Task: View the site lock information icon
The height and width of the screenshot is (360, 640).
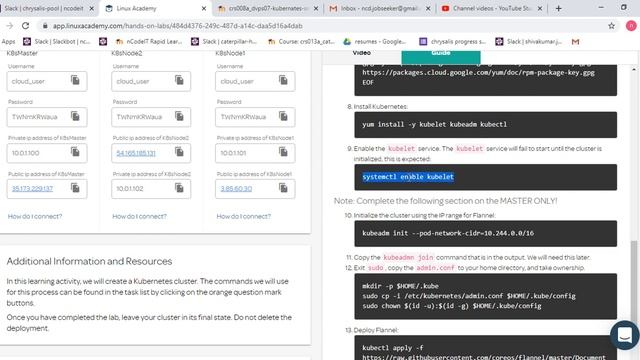Action: click(45, 26)
